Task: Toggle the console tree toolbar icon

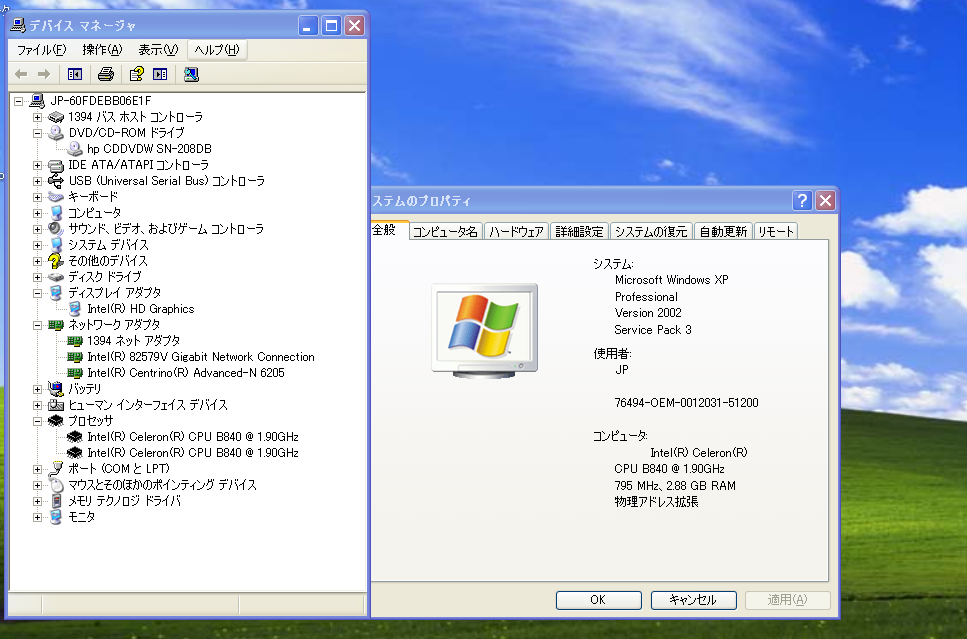Action: coord(75,75)
